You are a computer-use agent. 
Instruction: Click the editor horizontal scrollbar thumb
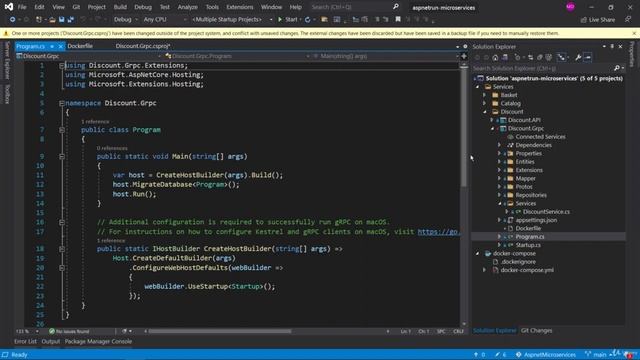point(220,331)
